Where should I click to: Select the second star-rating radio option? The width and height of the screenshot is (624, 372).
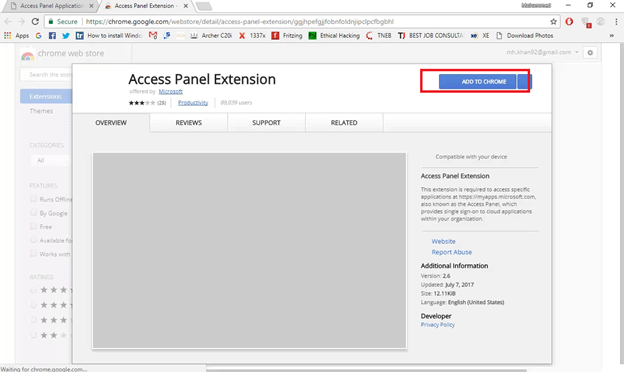point(33,305)
